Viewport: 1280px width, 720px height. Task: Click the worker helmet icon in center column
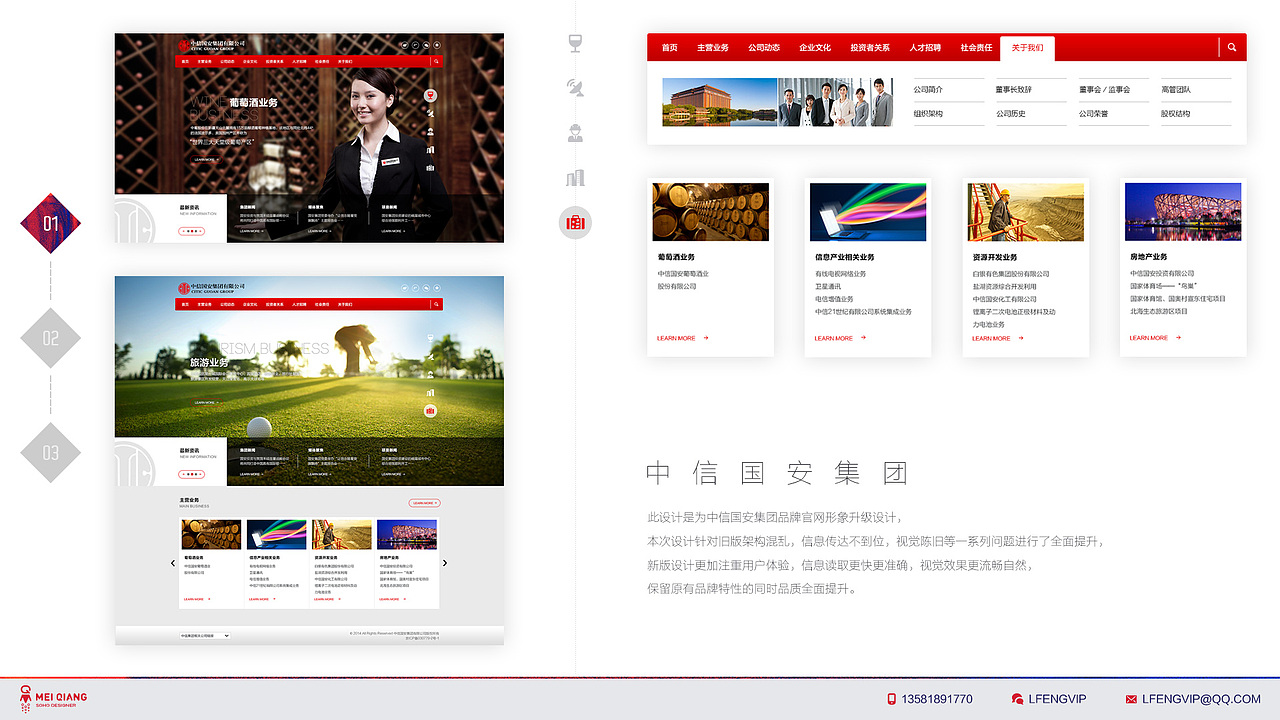575,133
